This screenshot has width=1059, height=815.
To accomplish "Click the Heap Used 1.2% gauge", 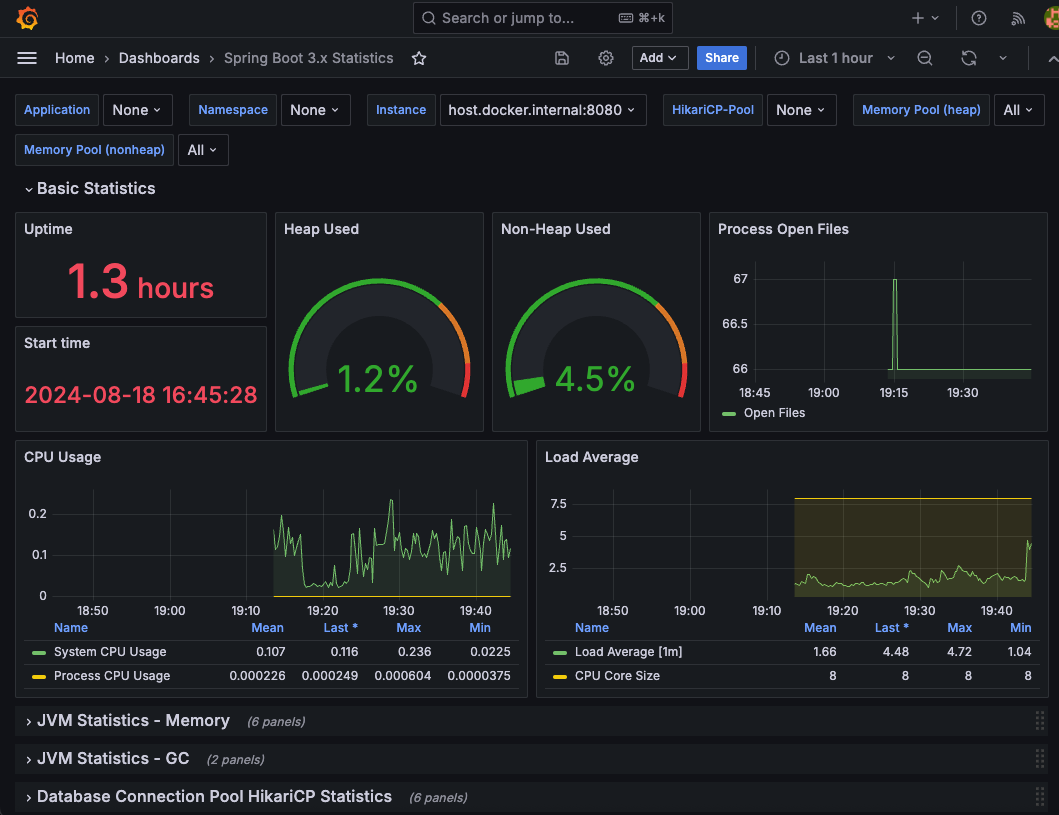I will tap(379, 339).
